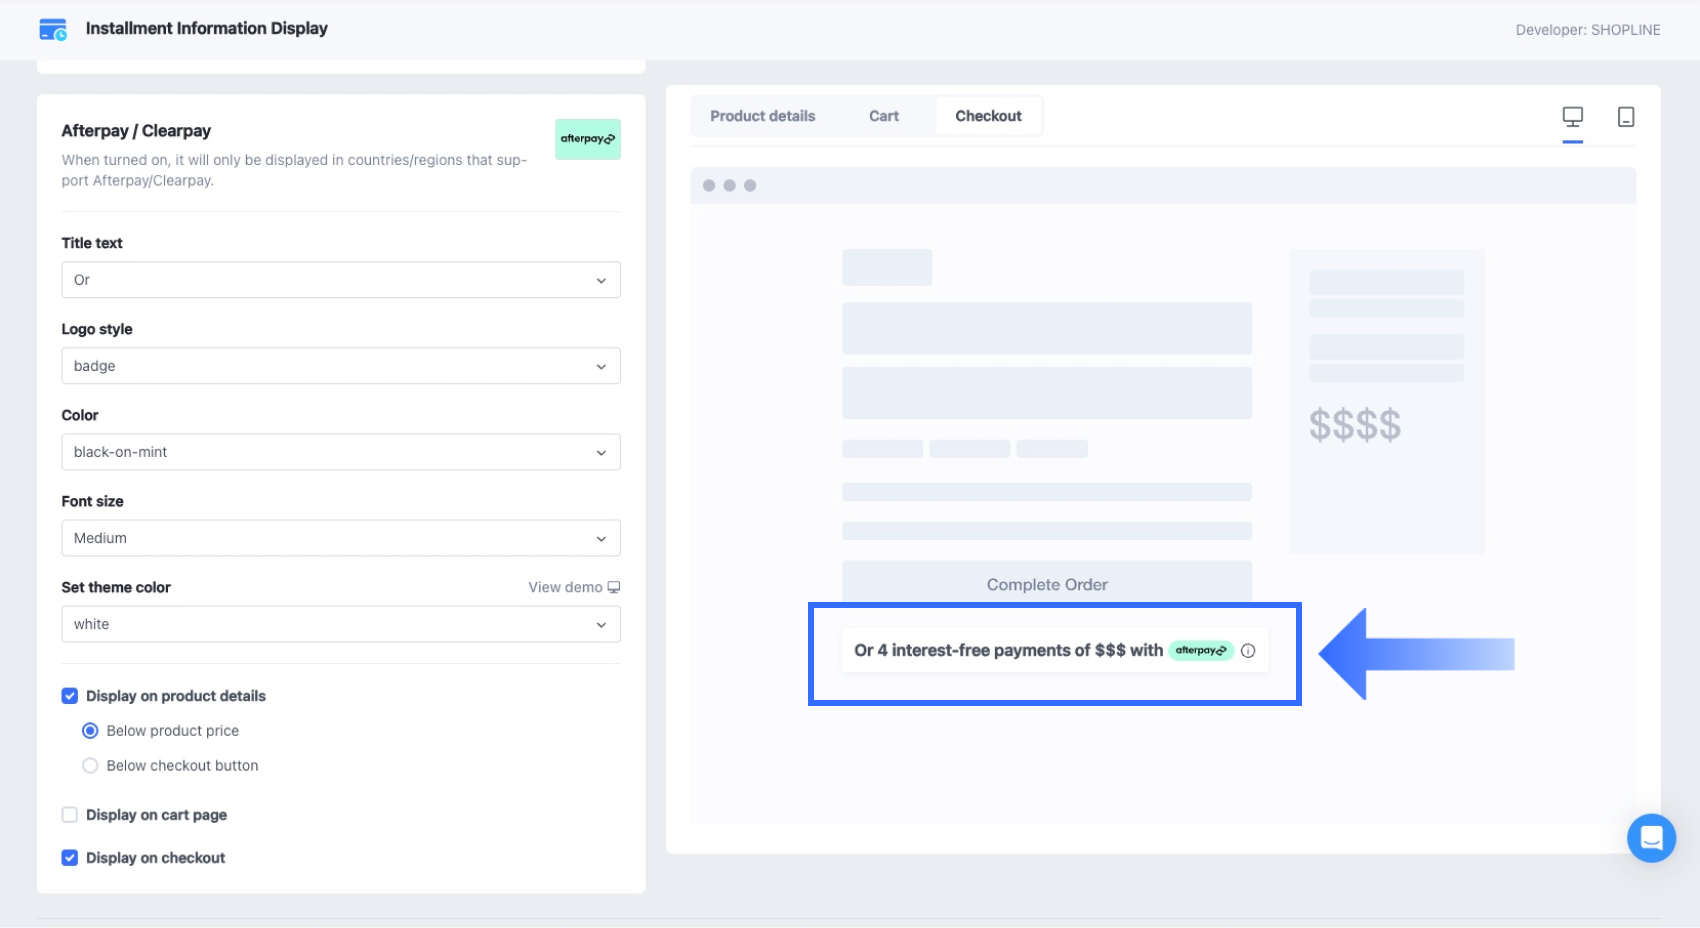Image resolution: width=1700 pixels, height=928 pixels.
Task: Switch to the Product details preview tab
Action: point(763,116)
